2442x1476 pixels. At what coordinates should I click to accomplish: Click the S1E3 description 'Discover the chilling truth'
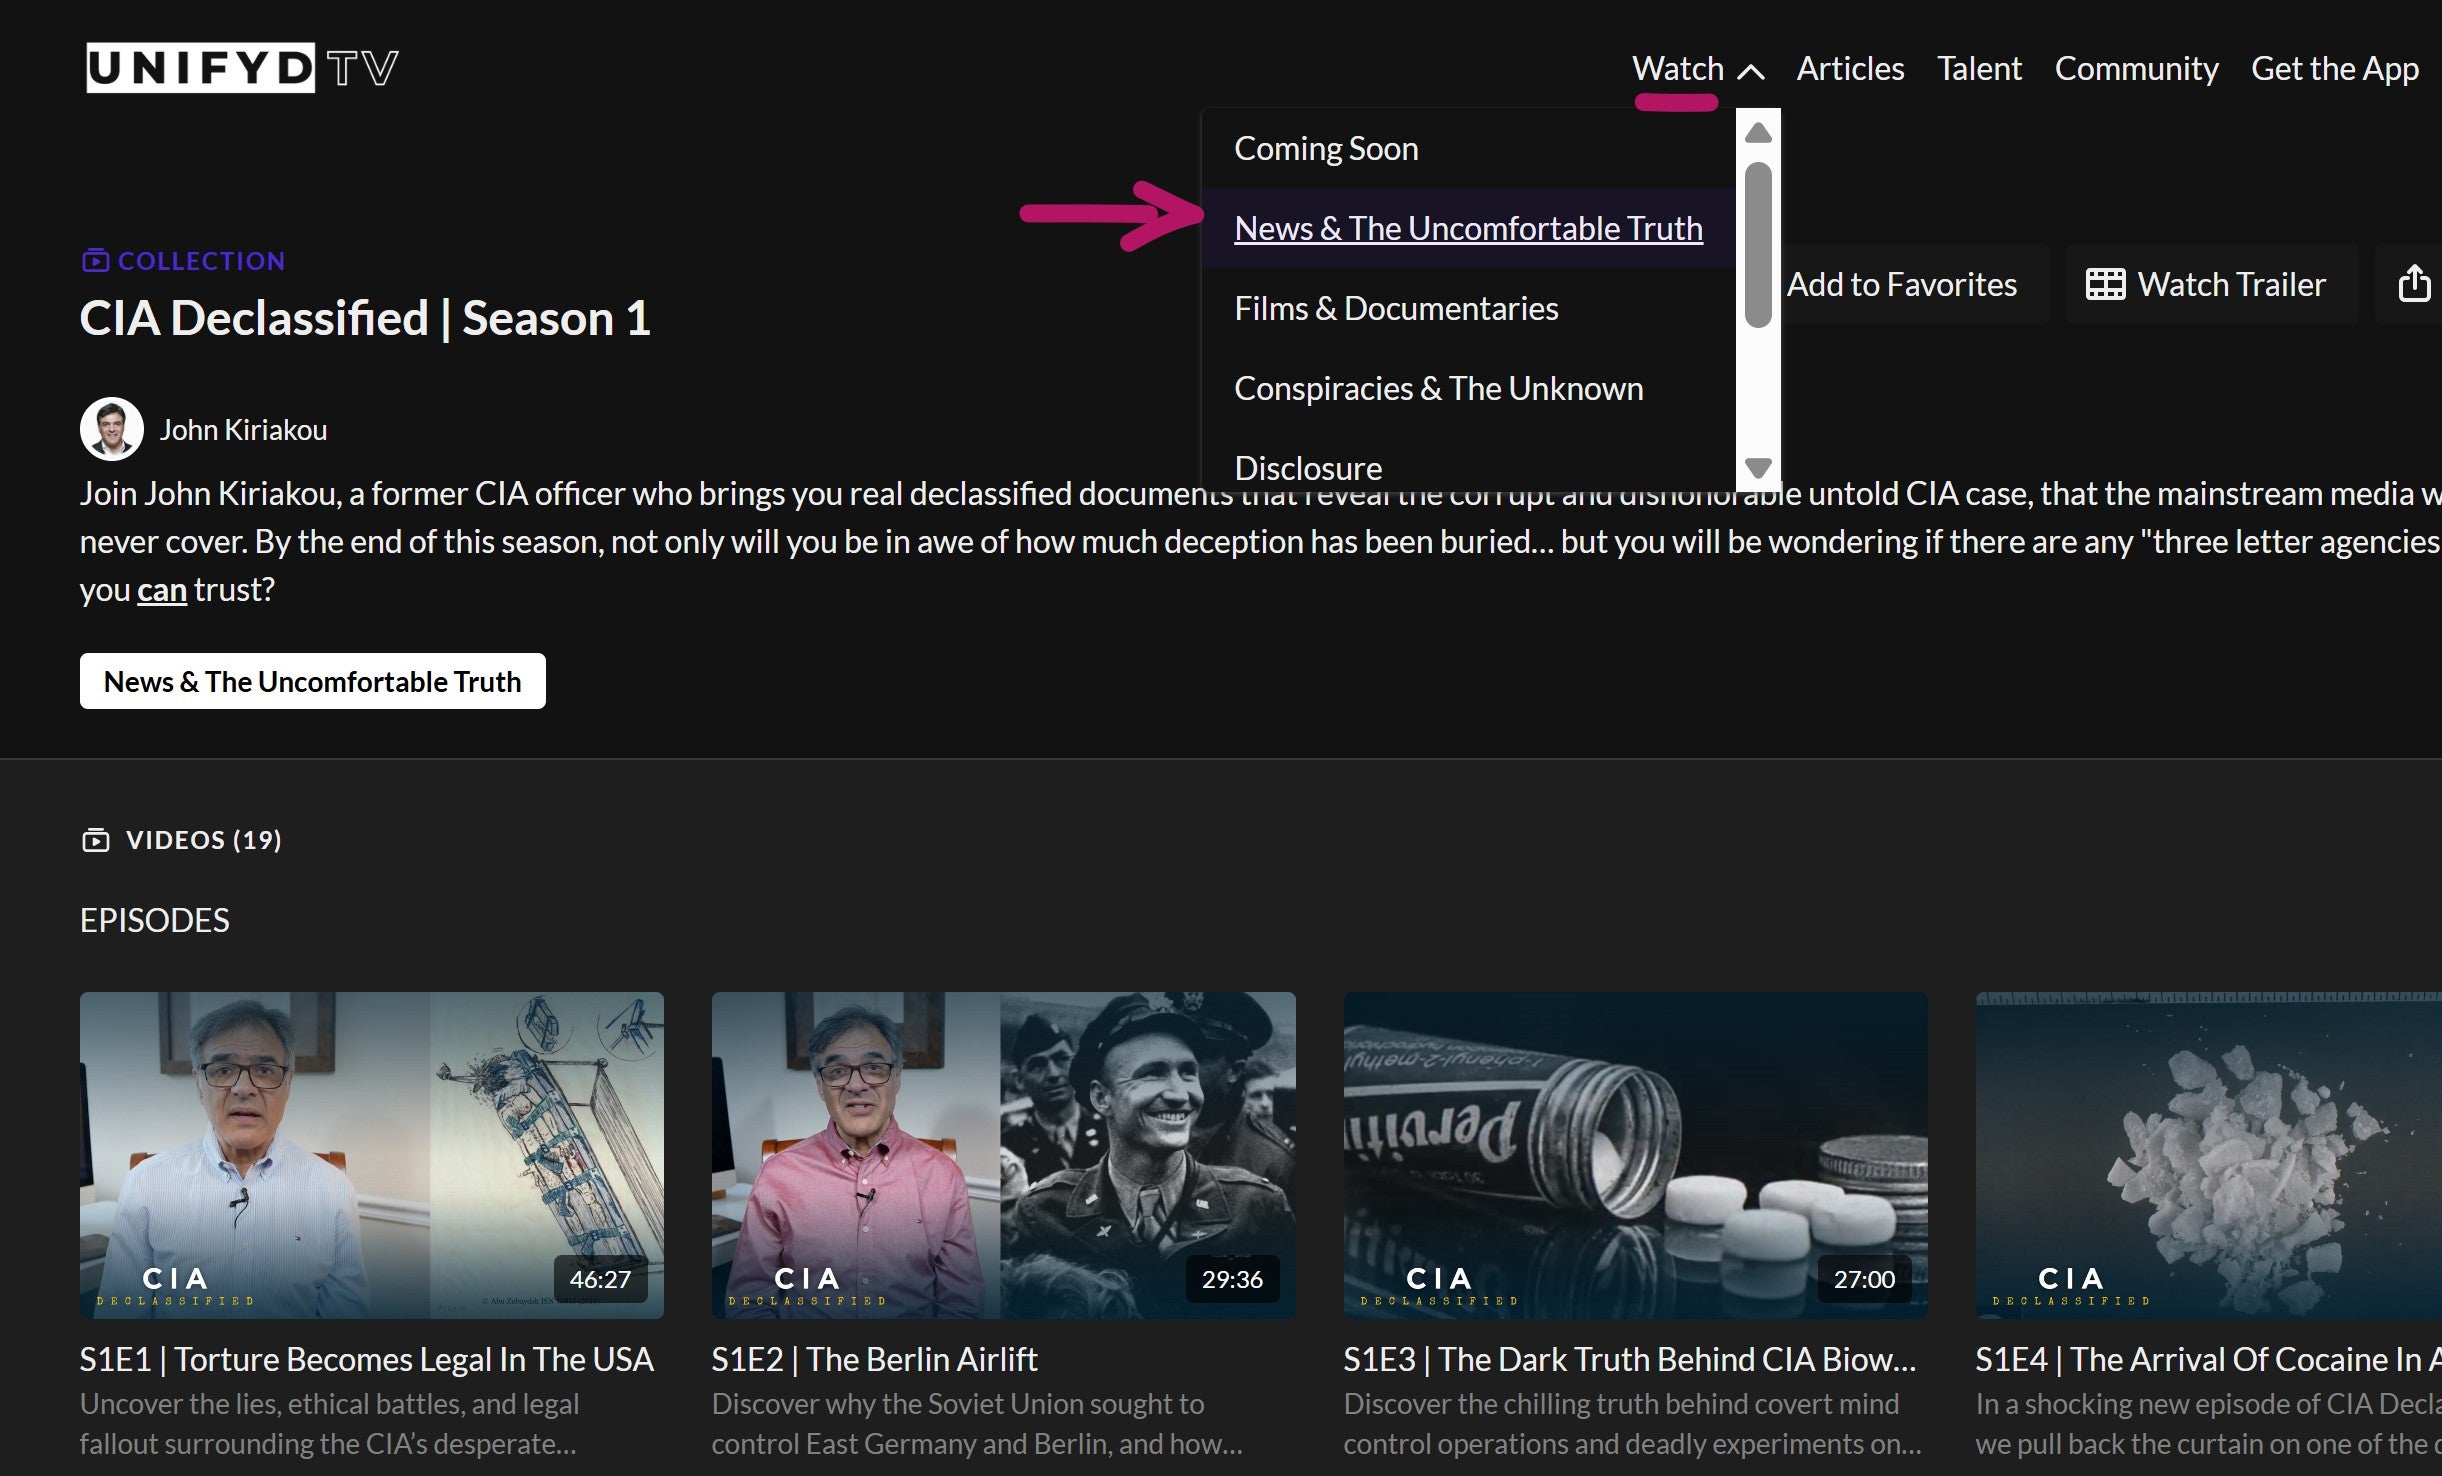(1632, 1424)
